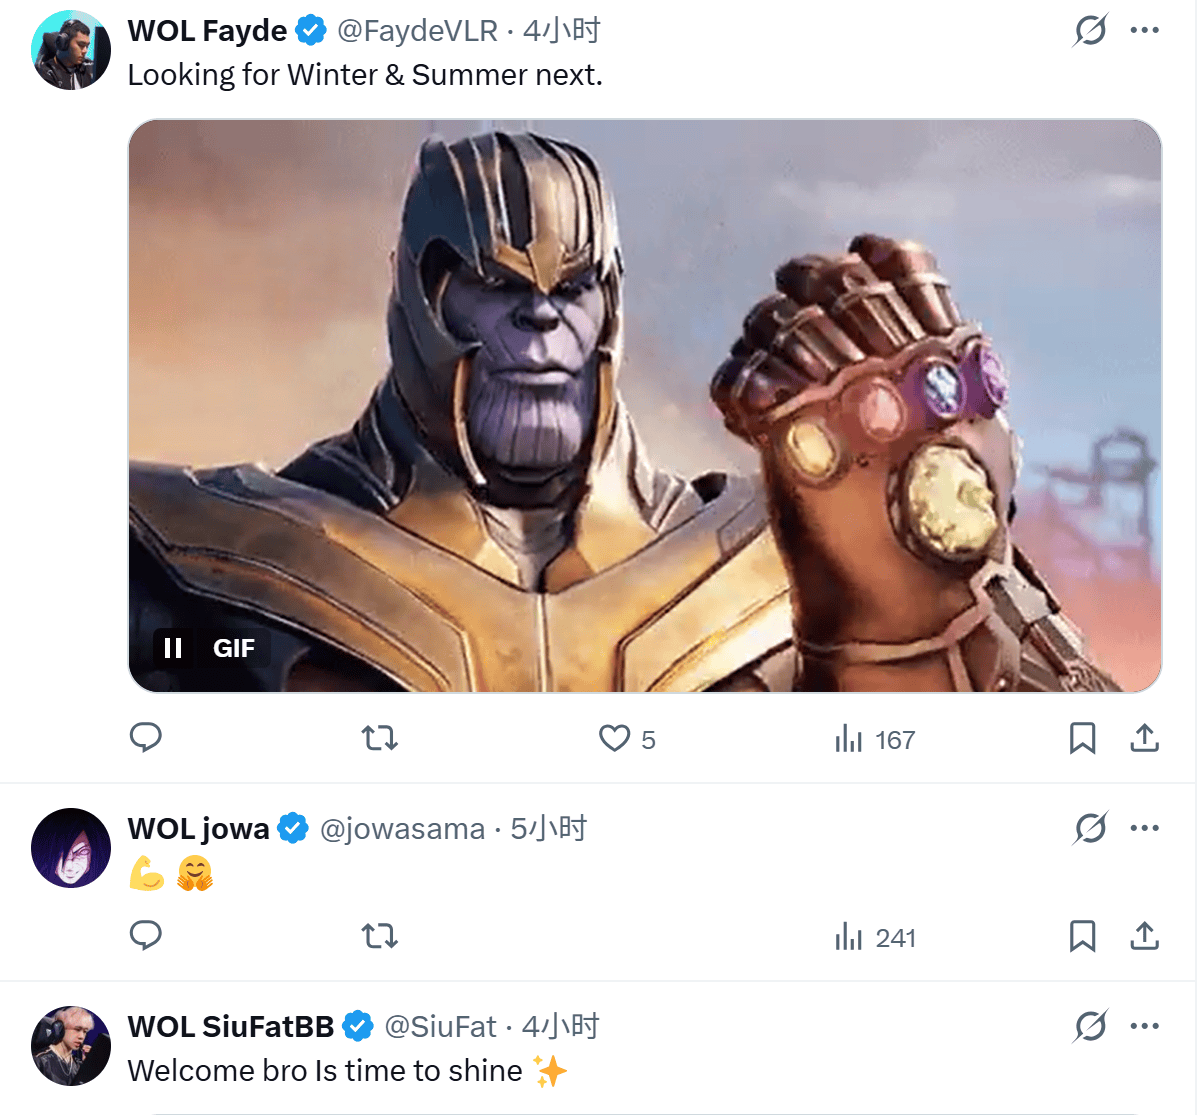1198x1115 pixels.
Task: Open more options for jowa's tweet
Action: click(1144, 828)
